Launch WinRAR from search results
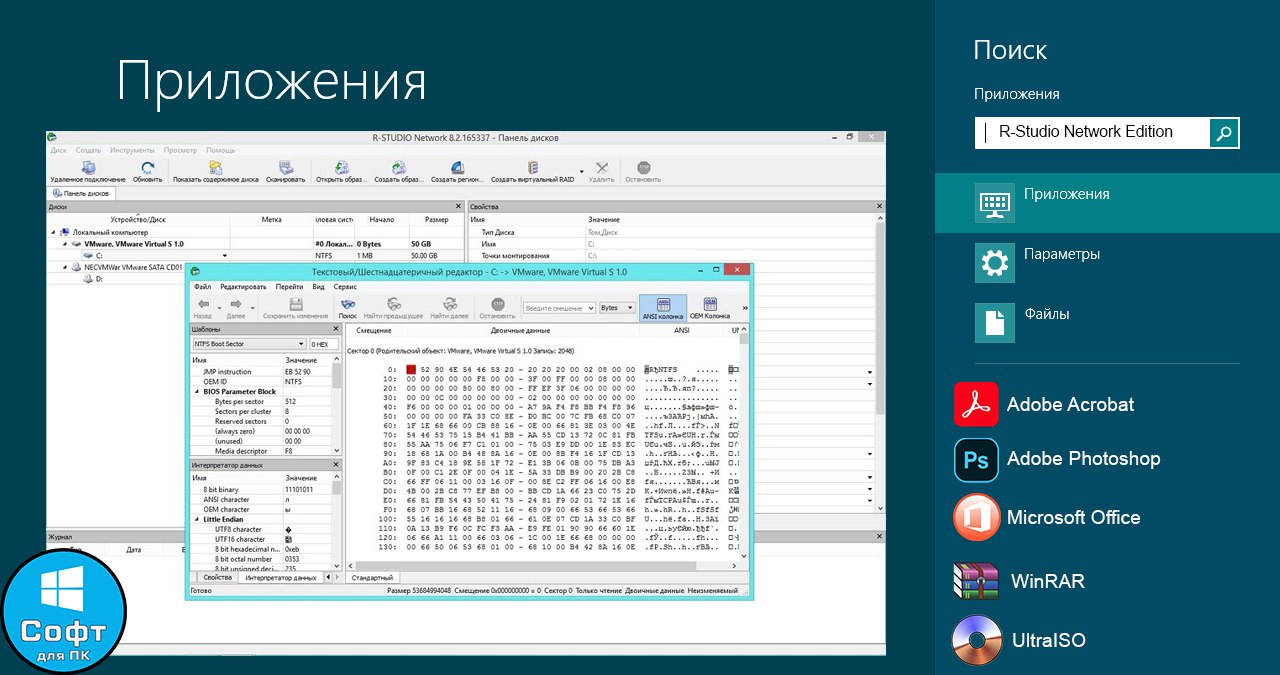Viewport: 1280px width, 675px height. (x=1019, y=581)
